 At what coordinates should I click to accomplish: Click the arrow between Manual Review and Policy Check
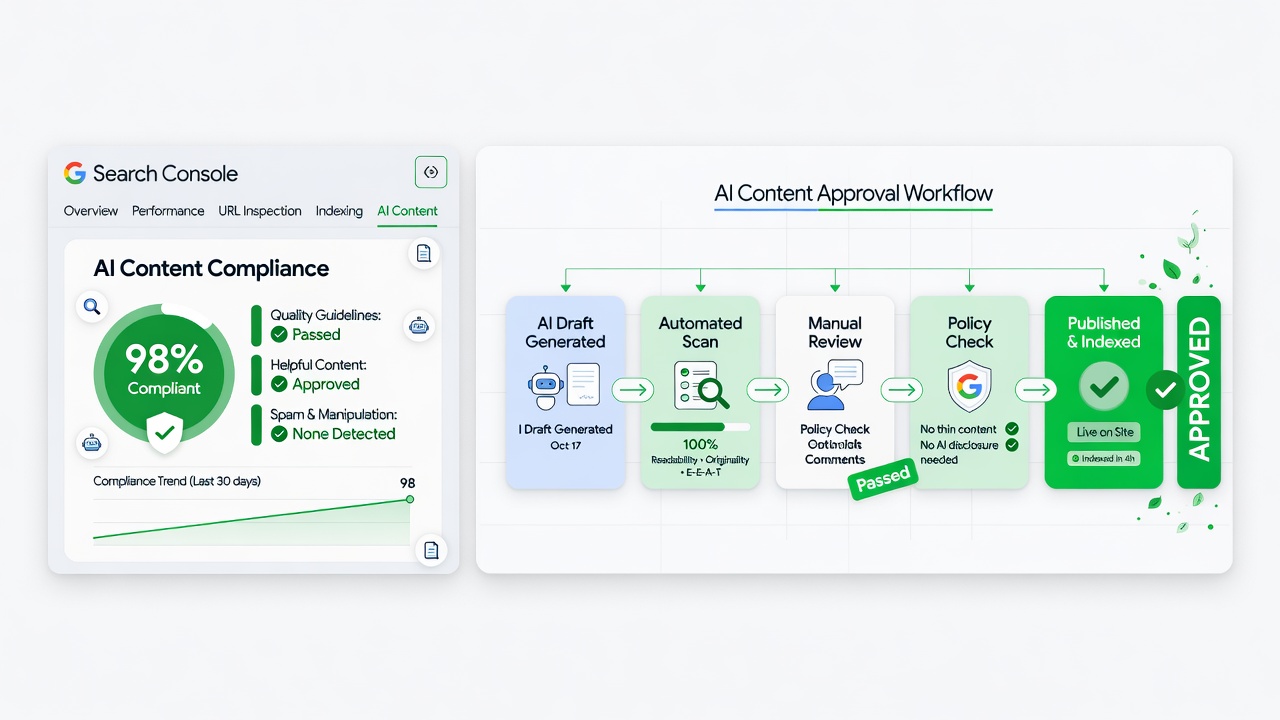pos(902,389)
